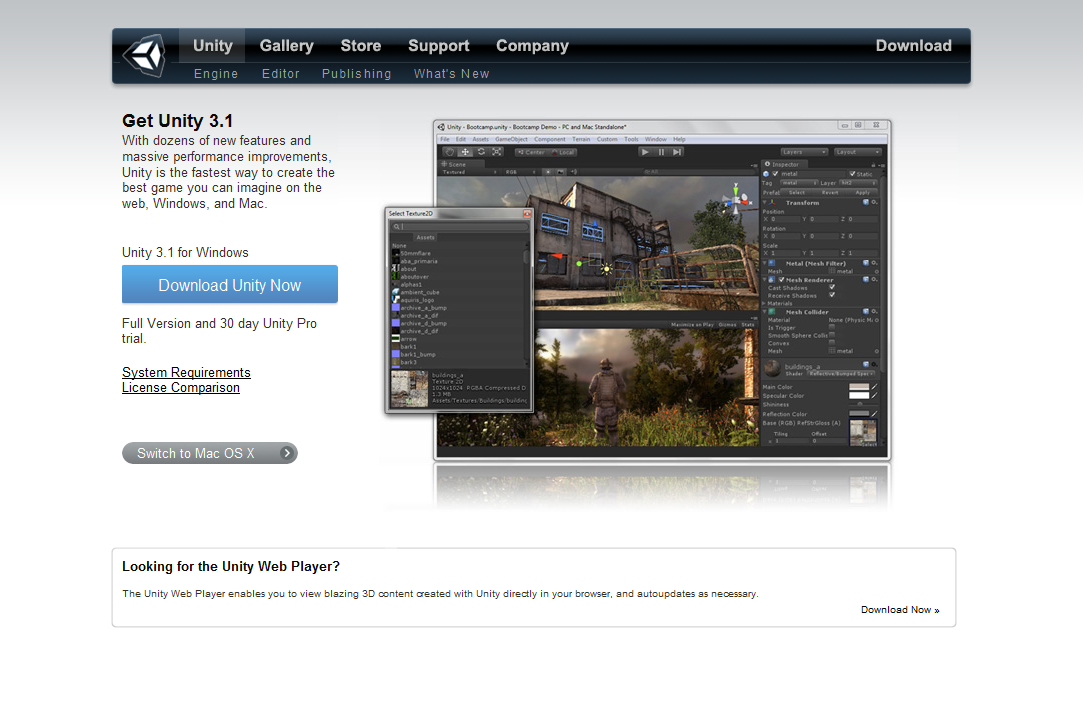
Task: Click the Unity logo in the header
Action: (143, 56)
